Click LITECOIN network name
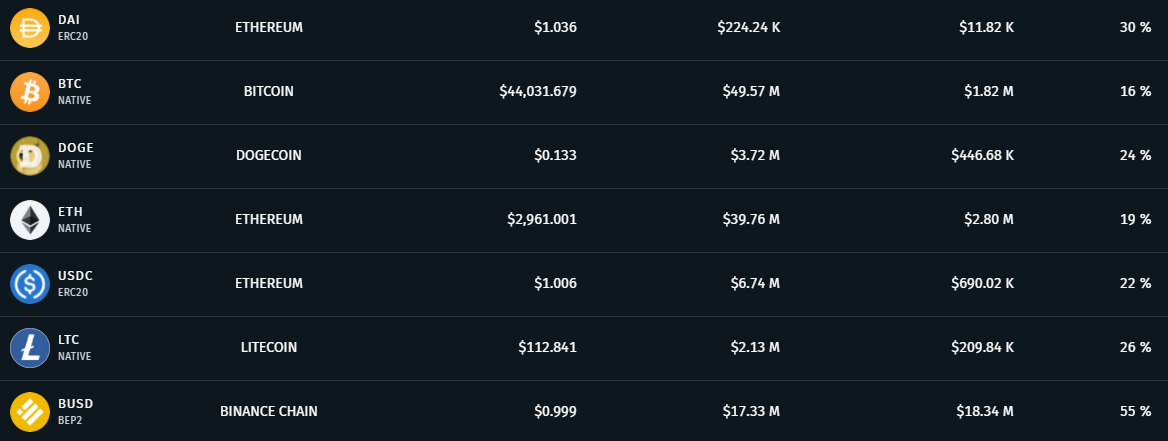The image size is (1168, 441). 269,347
